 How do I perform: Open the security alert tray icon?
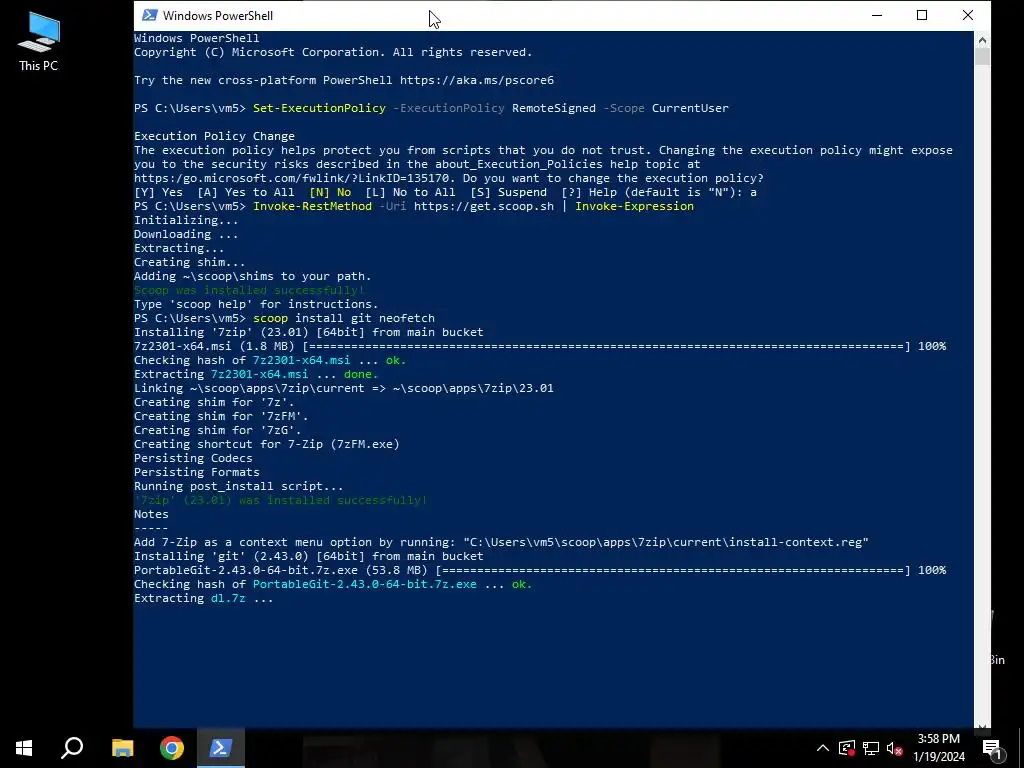(847, 748)
